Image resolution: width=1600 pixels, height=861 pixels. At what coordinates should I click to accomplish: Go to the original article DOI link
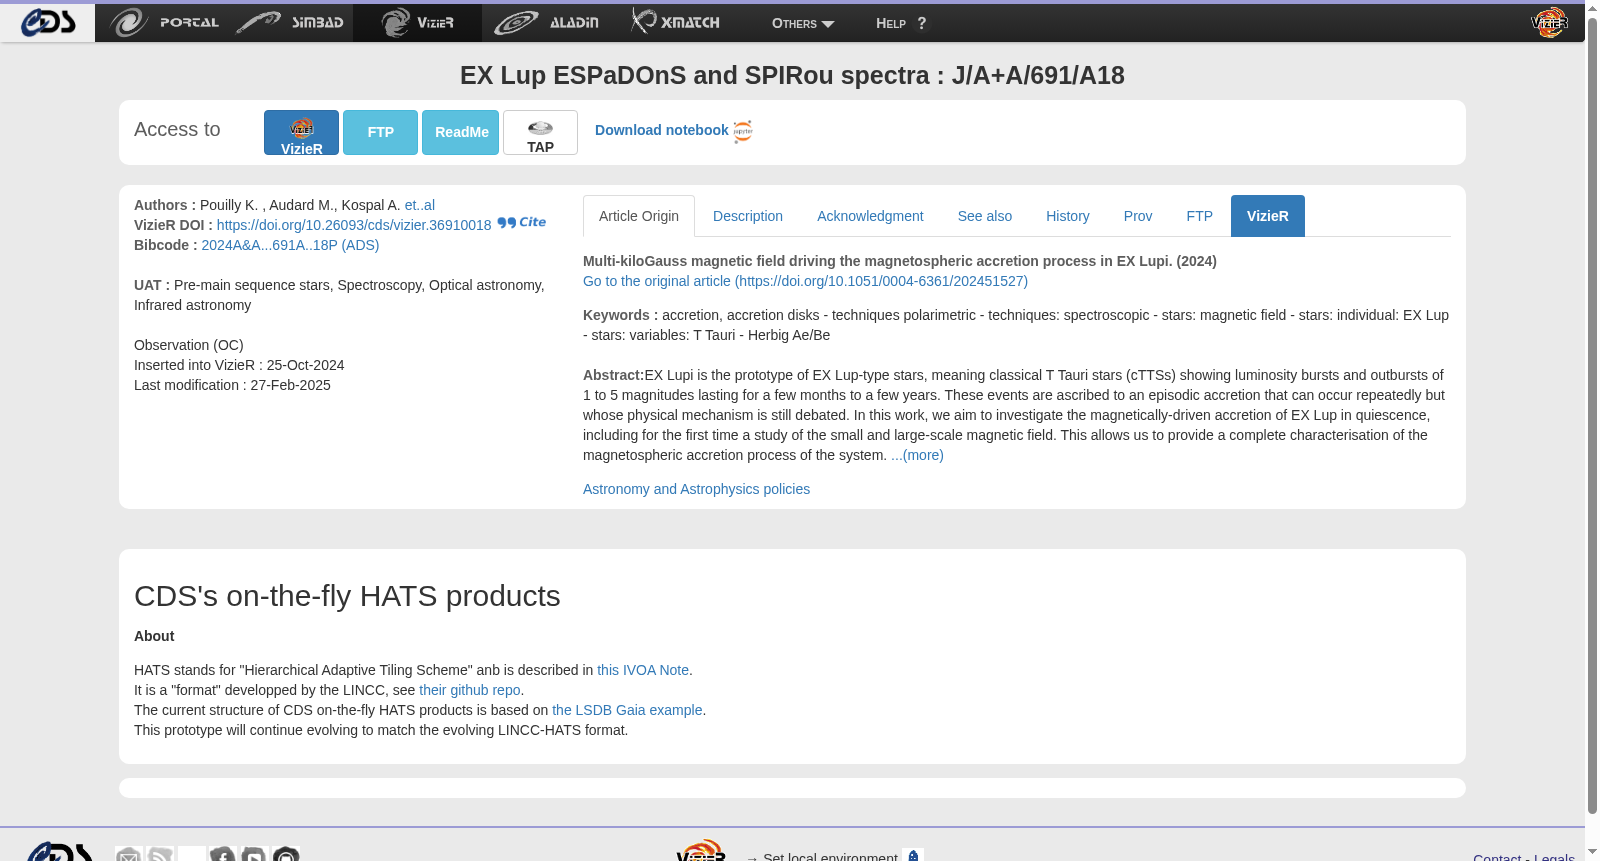click(x=805, y=281)
